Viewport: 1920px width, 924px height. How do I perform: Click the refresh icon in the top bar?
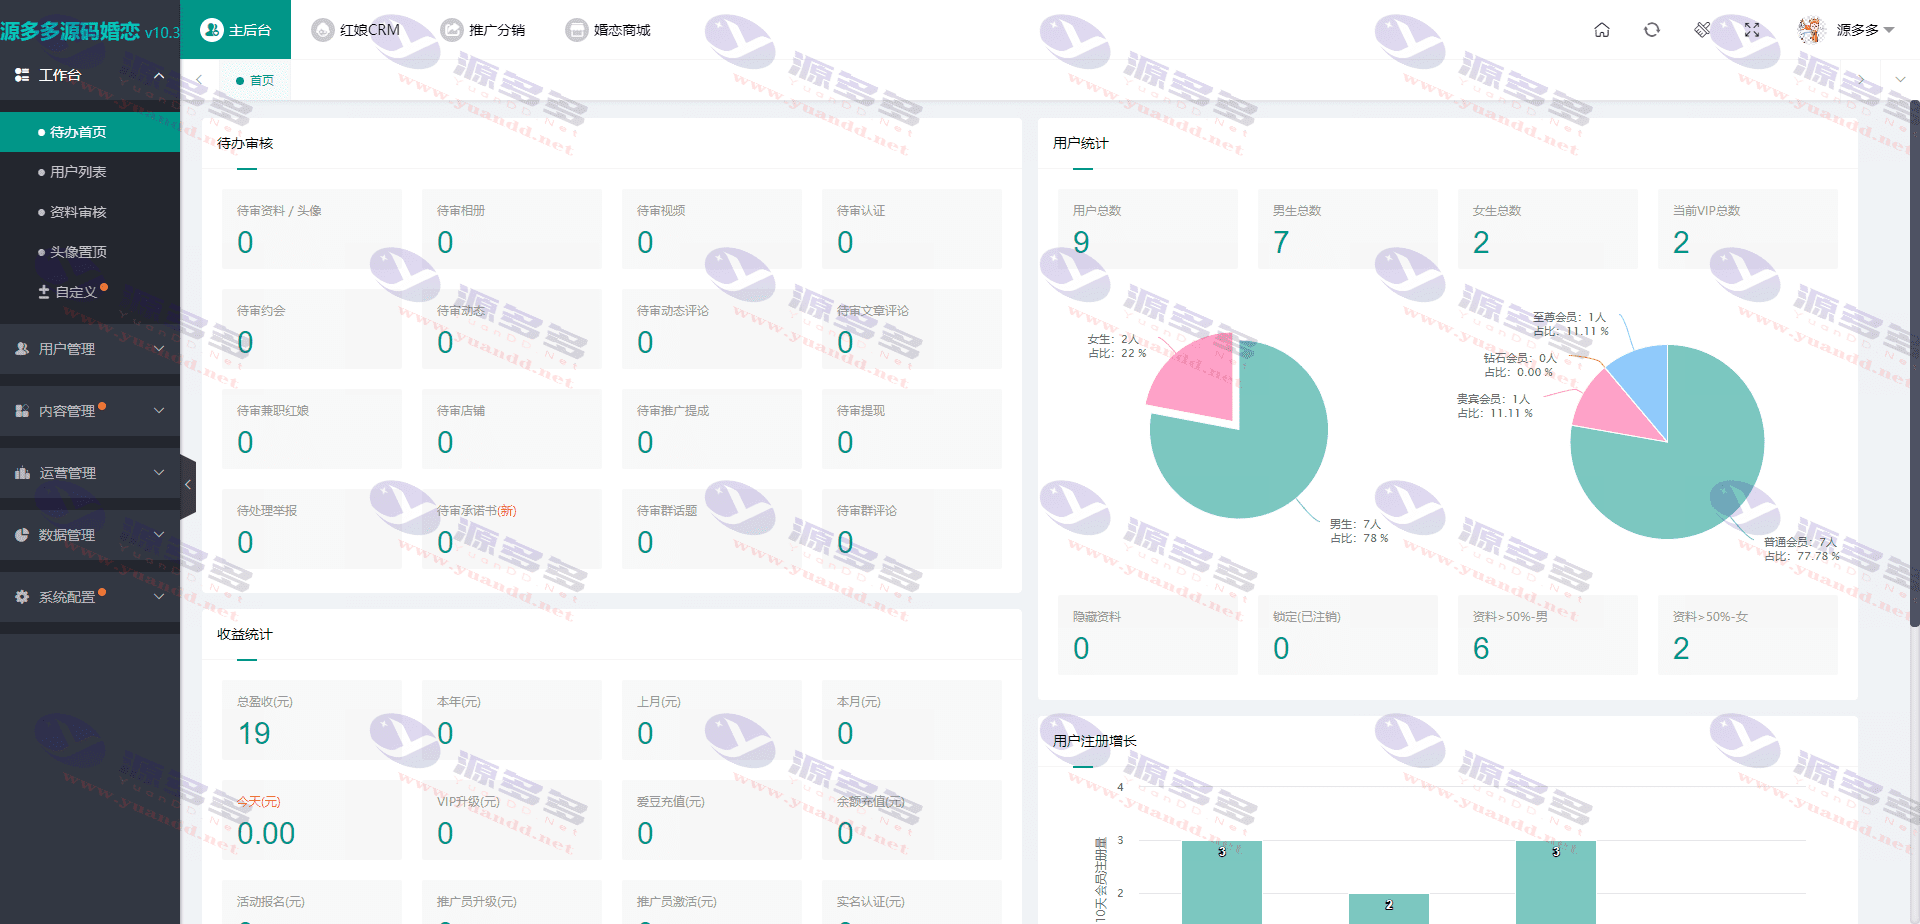click(1652, 30)
